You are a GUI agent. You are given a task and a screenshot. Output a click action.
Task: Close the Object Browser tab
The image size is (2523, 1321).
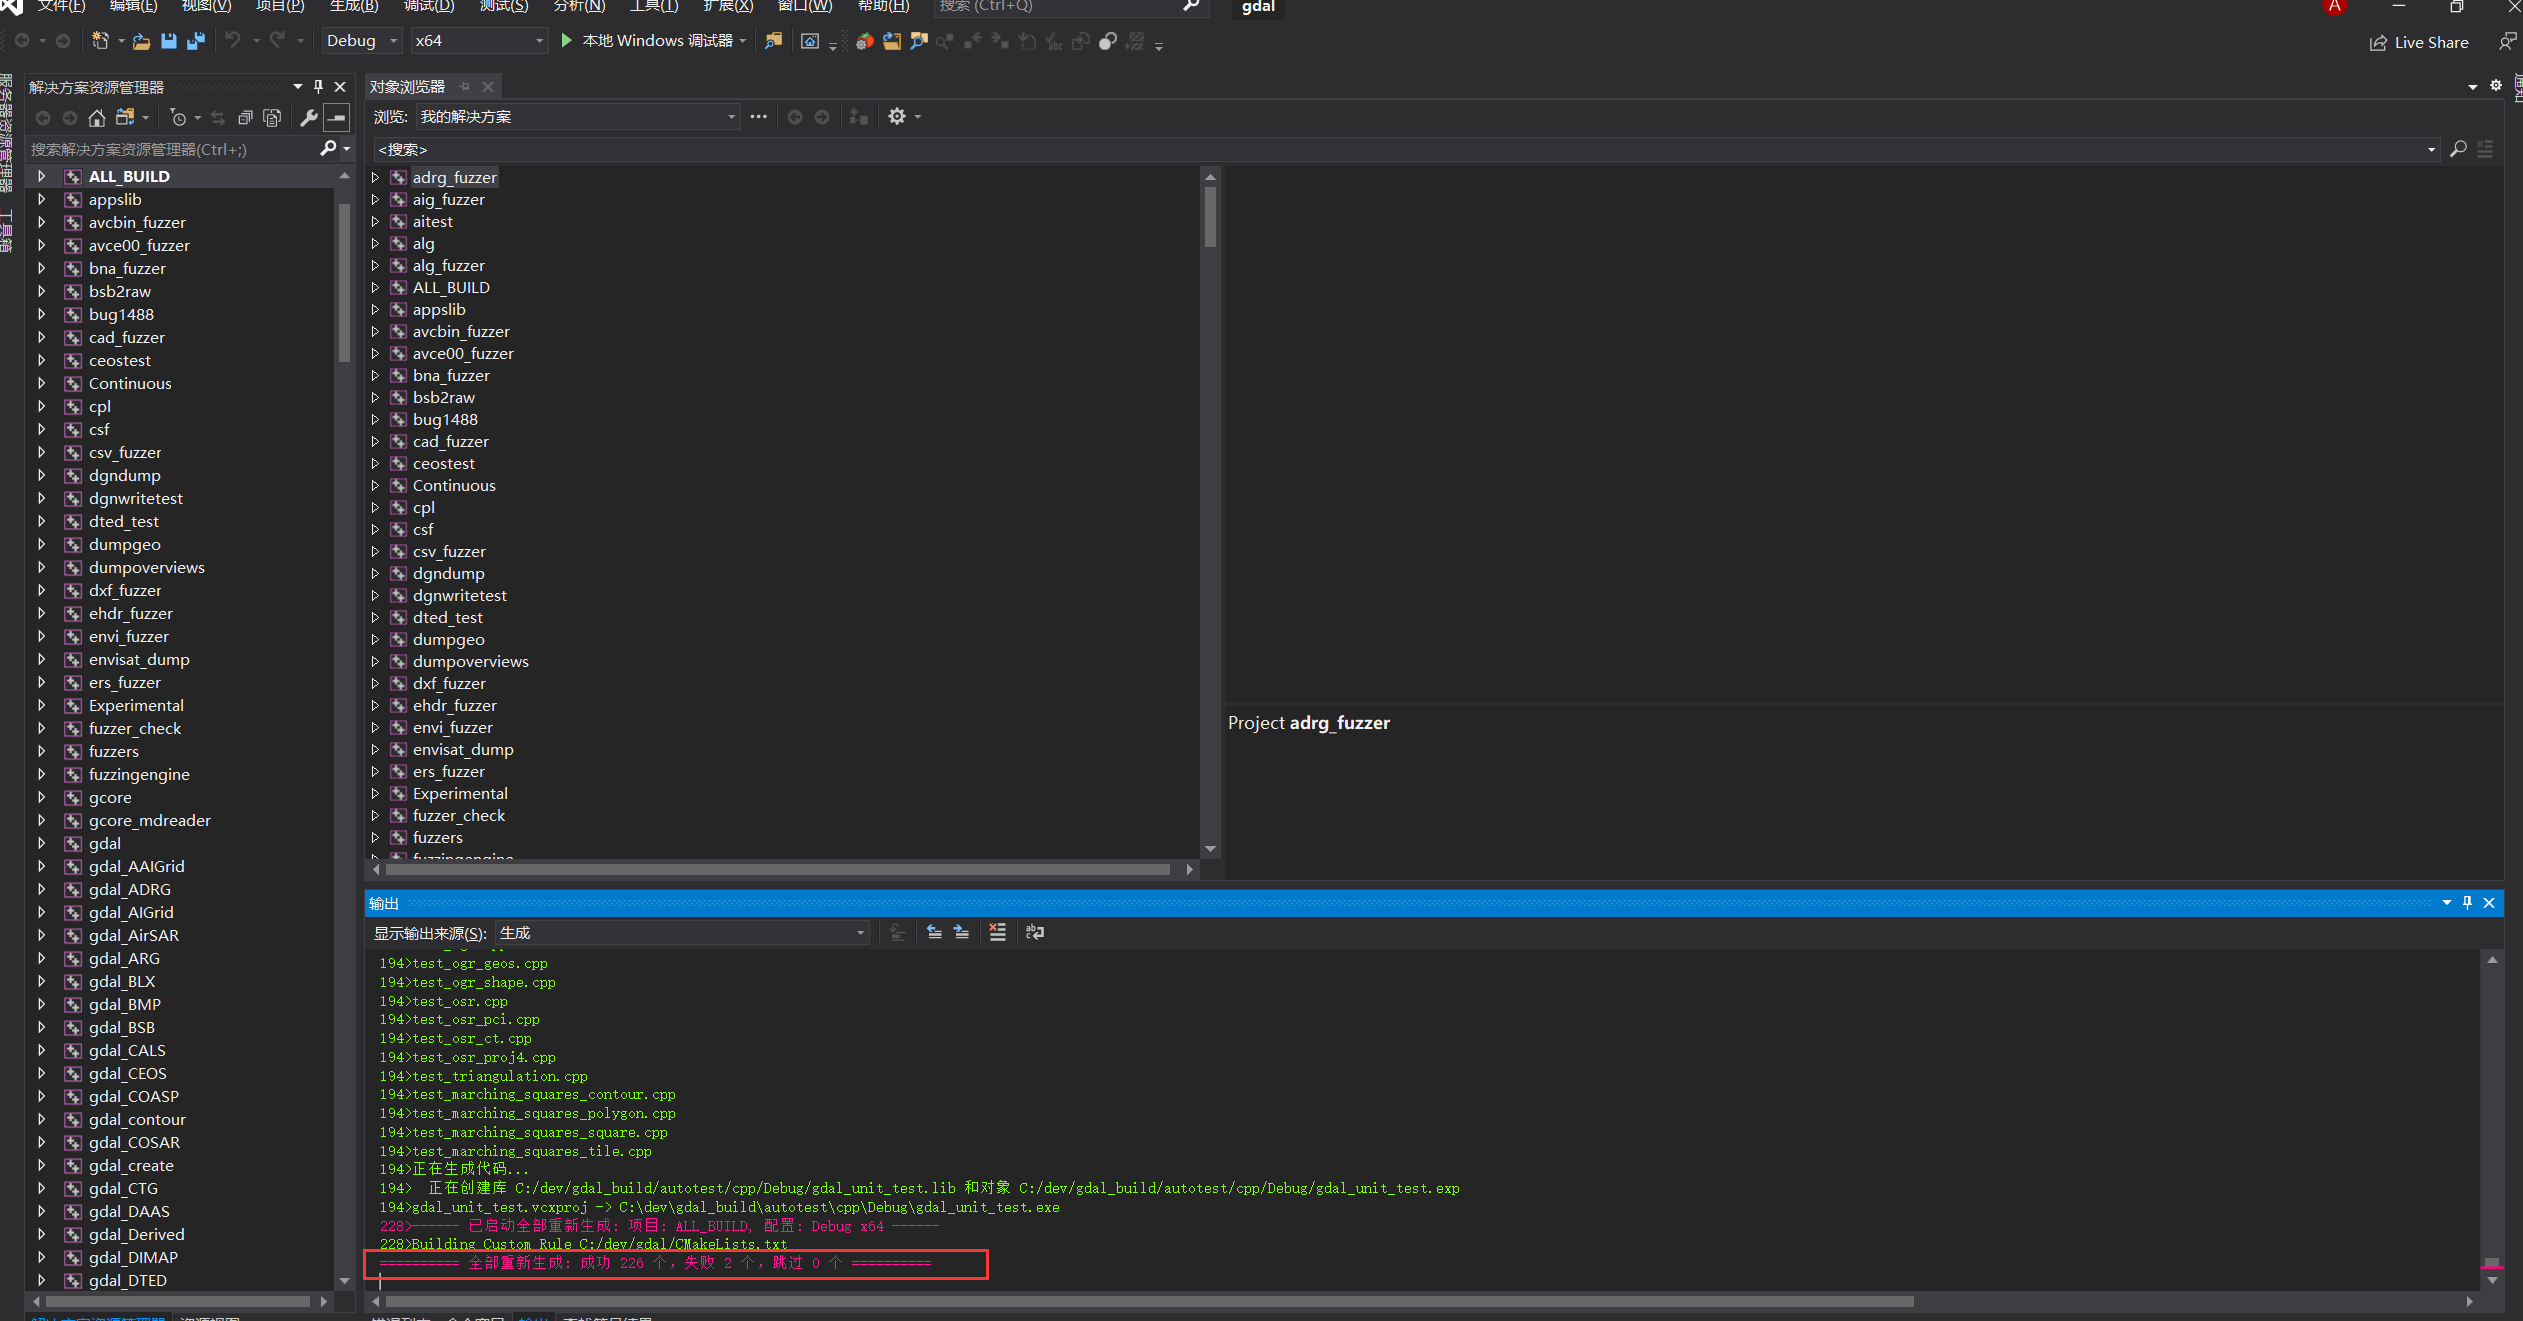point(488,87)
